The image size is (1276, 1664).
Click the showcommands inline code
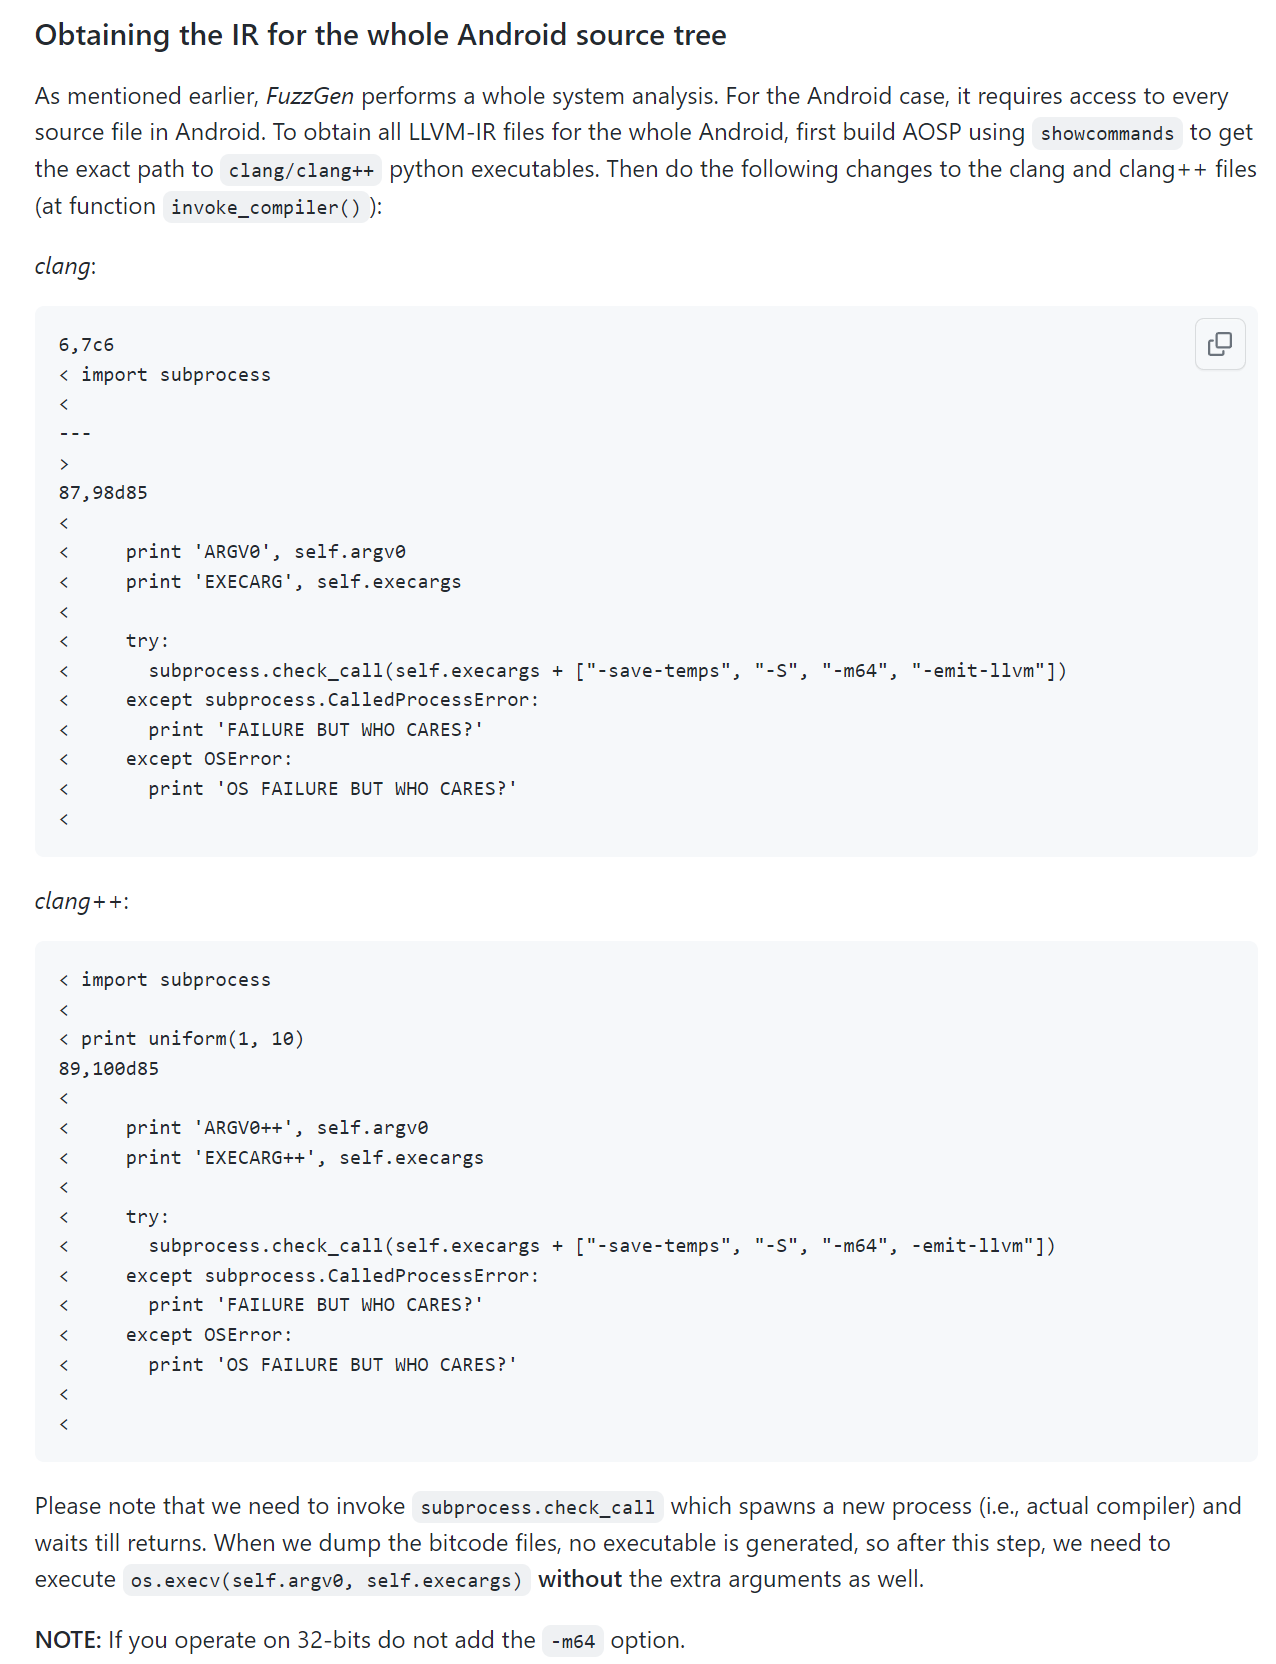(x=1107, y=133)
